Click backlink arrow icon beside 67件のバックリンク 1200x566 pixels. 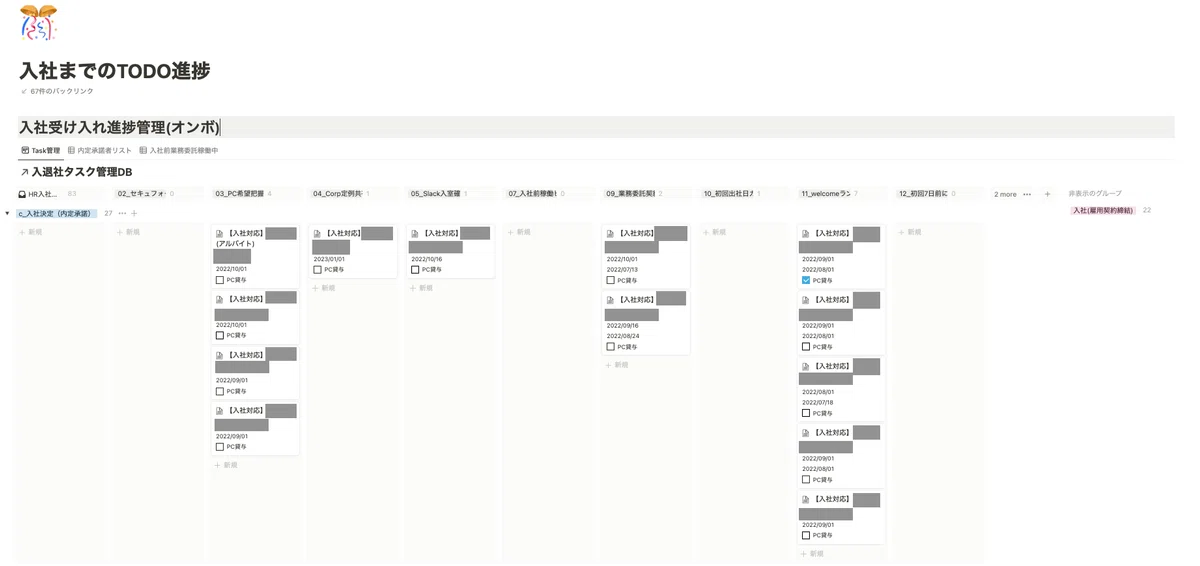pos(24,91)
